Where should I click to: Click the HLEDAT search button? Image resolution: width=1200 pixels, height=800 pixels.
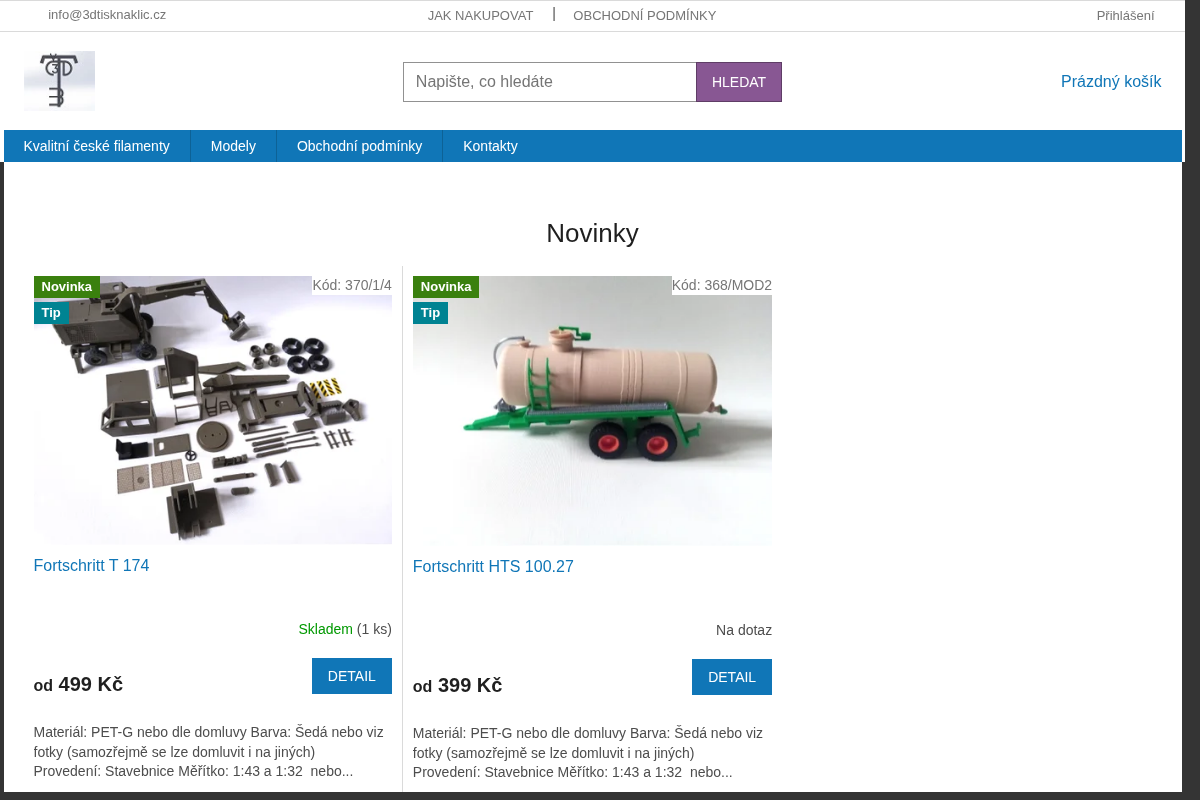[739, 82]
